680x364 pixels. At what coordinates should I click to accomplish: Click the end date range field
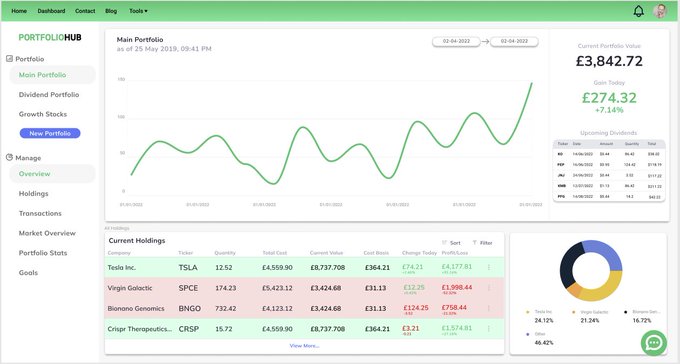[514, 41]
